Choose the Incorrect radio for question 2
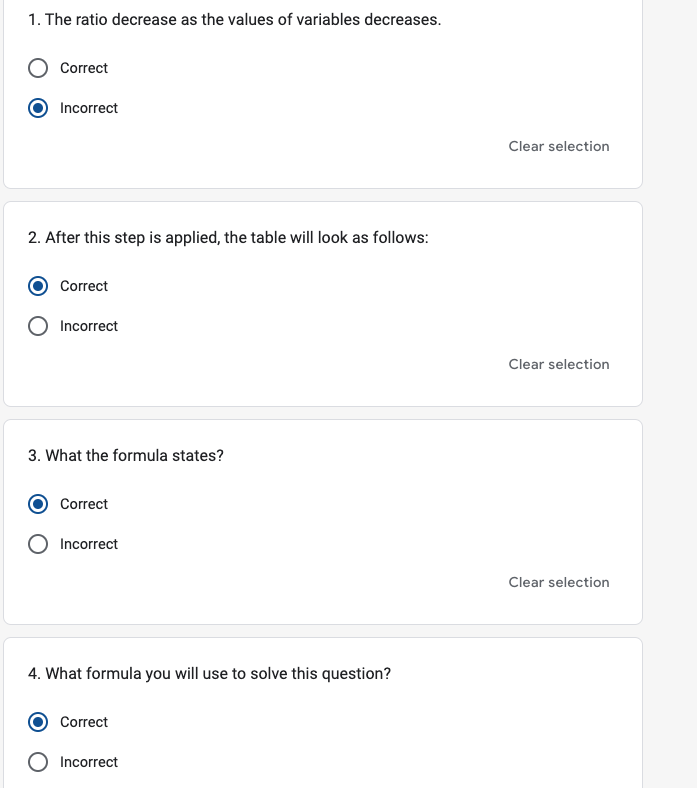The height and width of the screenshot is (788, 697). click(38, 326)
